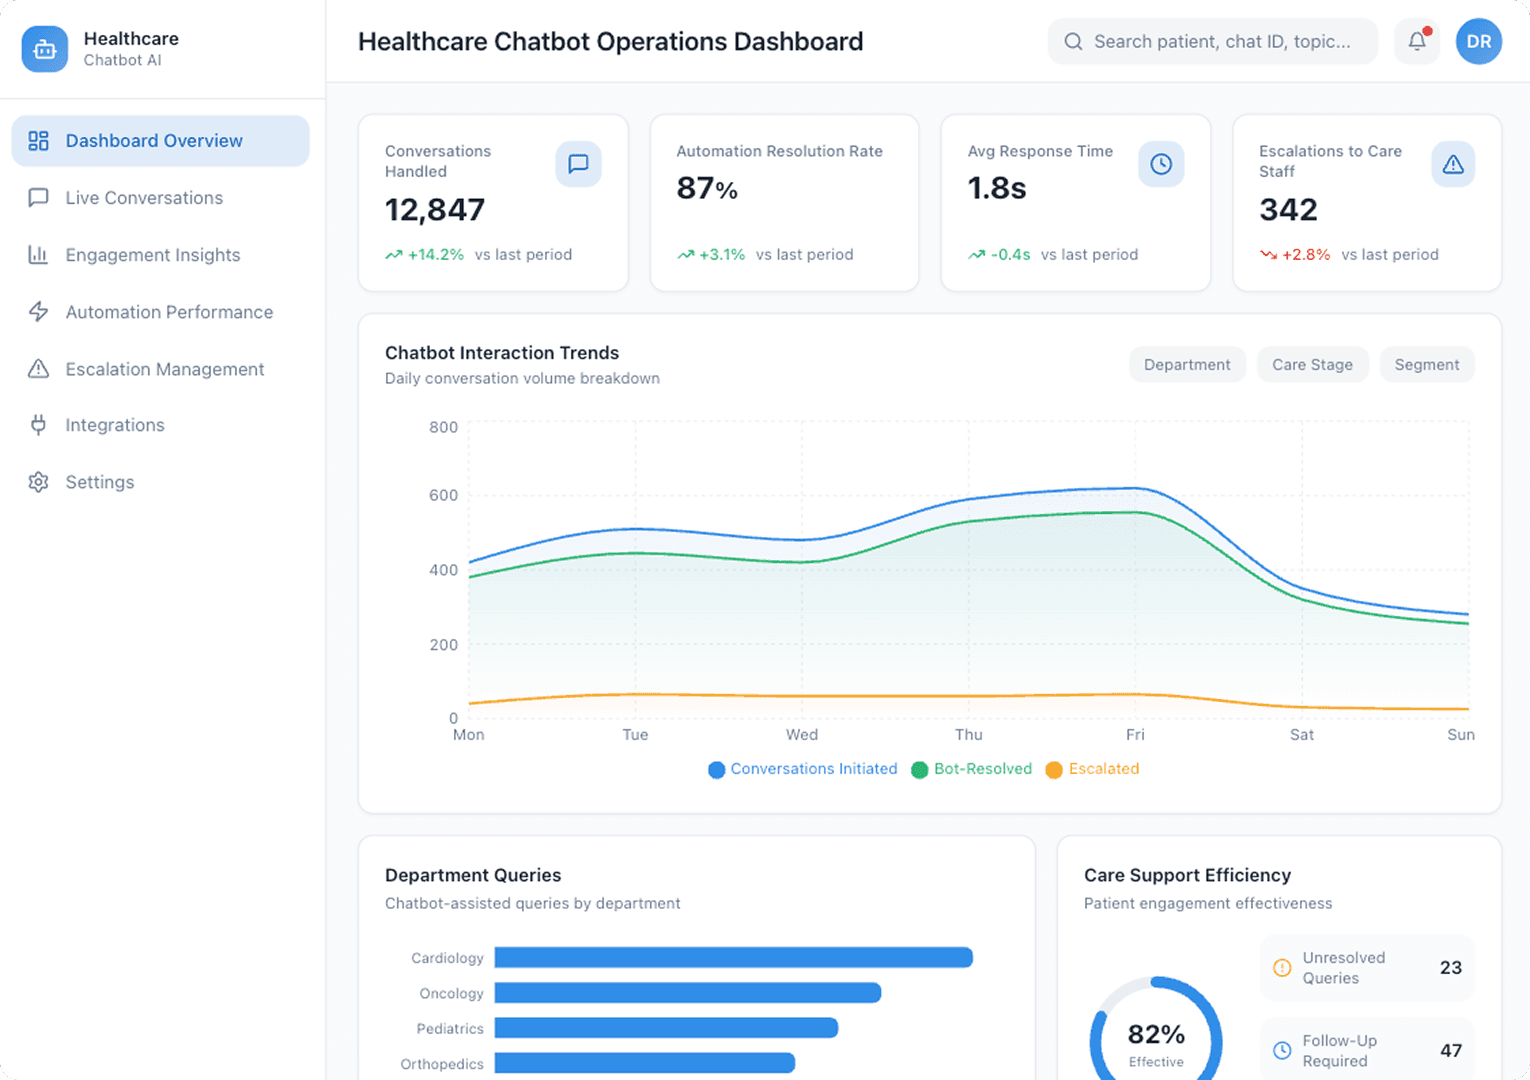Open the Escalations to Care Staff card

1366,203
